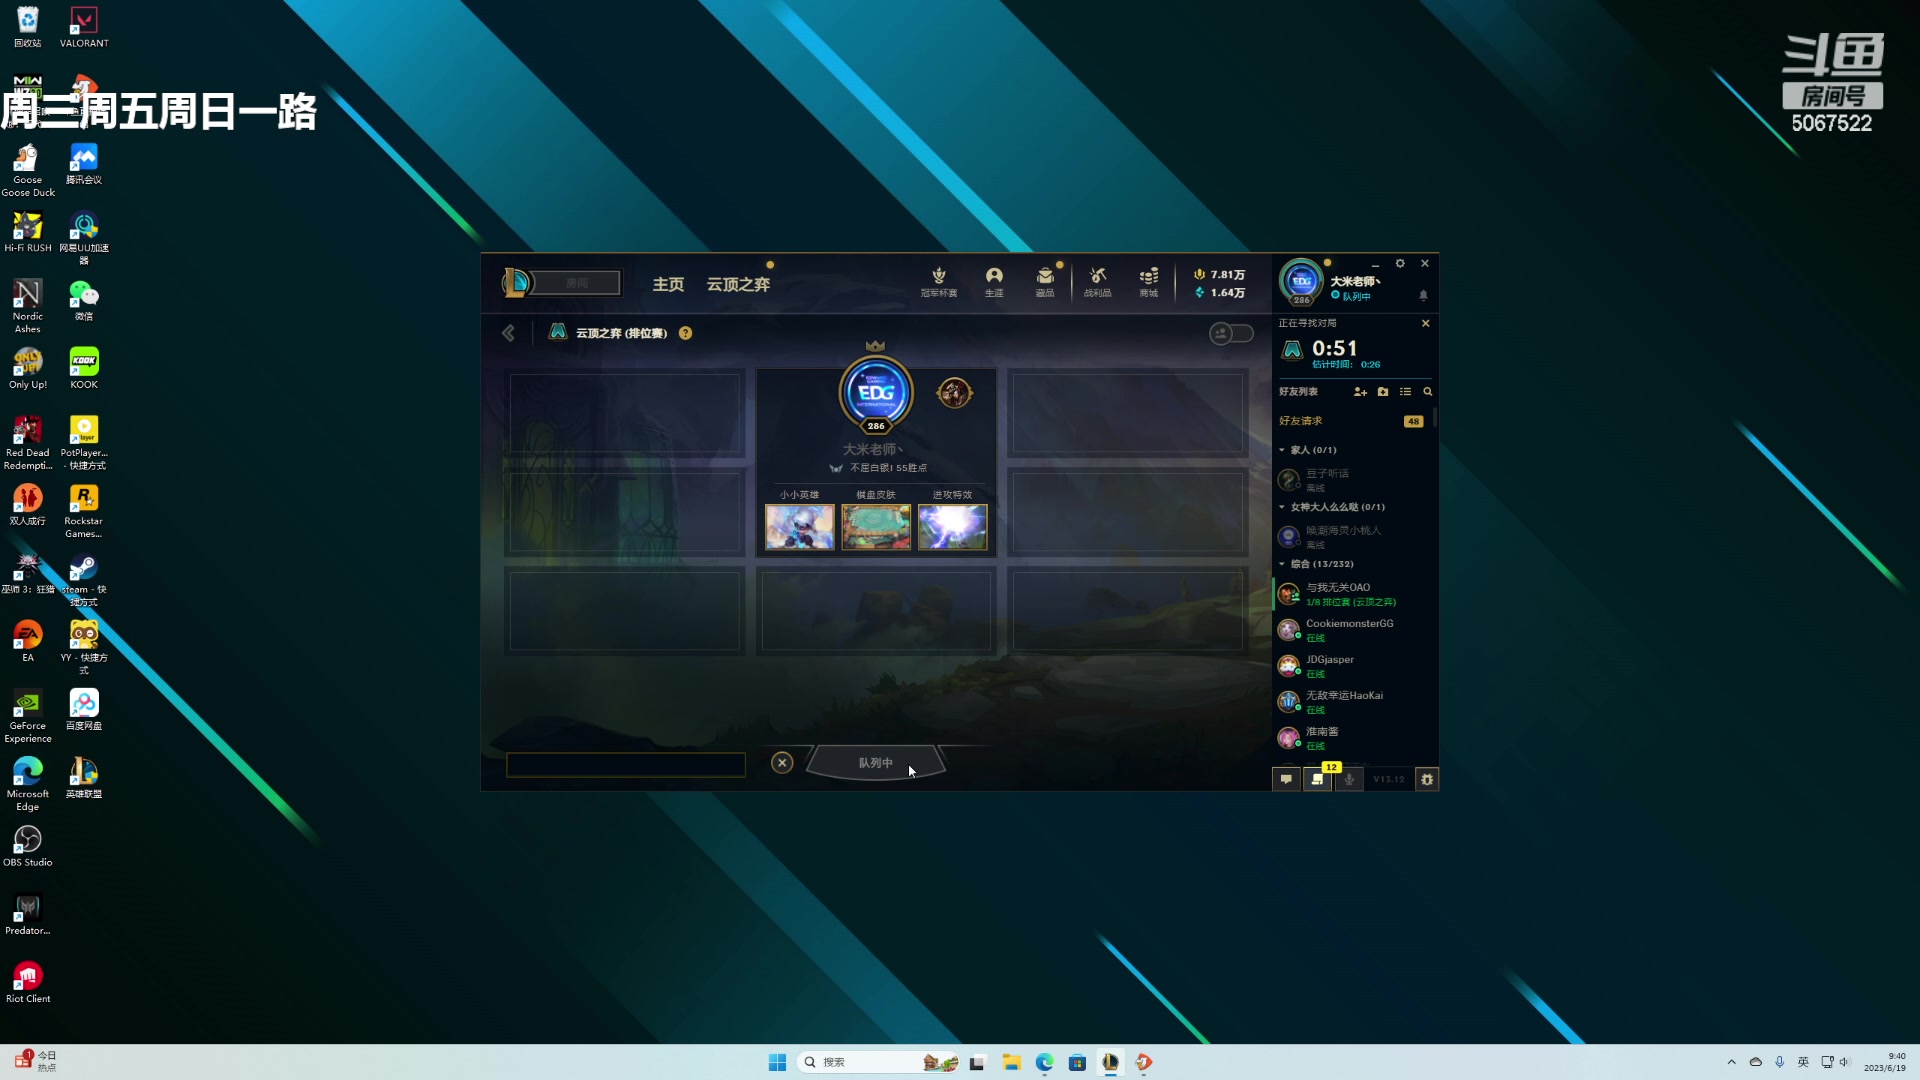Open KOOK desktop shortcut
Viewport: 1920px width, 1080px height.
[x=84, y=368]
